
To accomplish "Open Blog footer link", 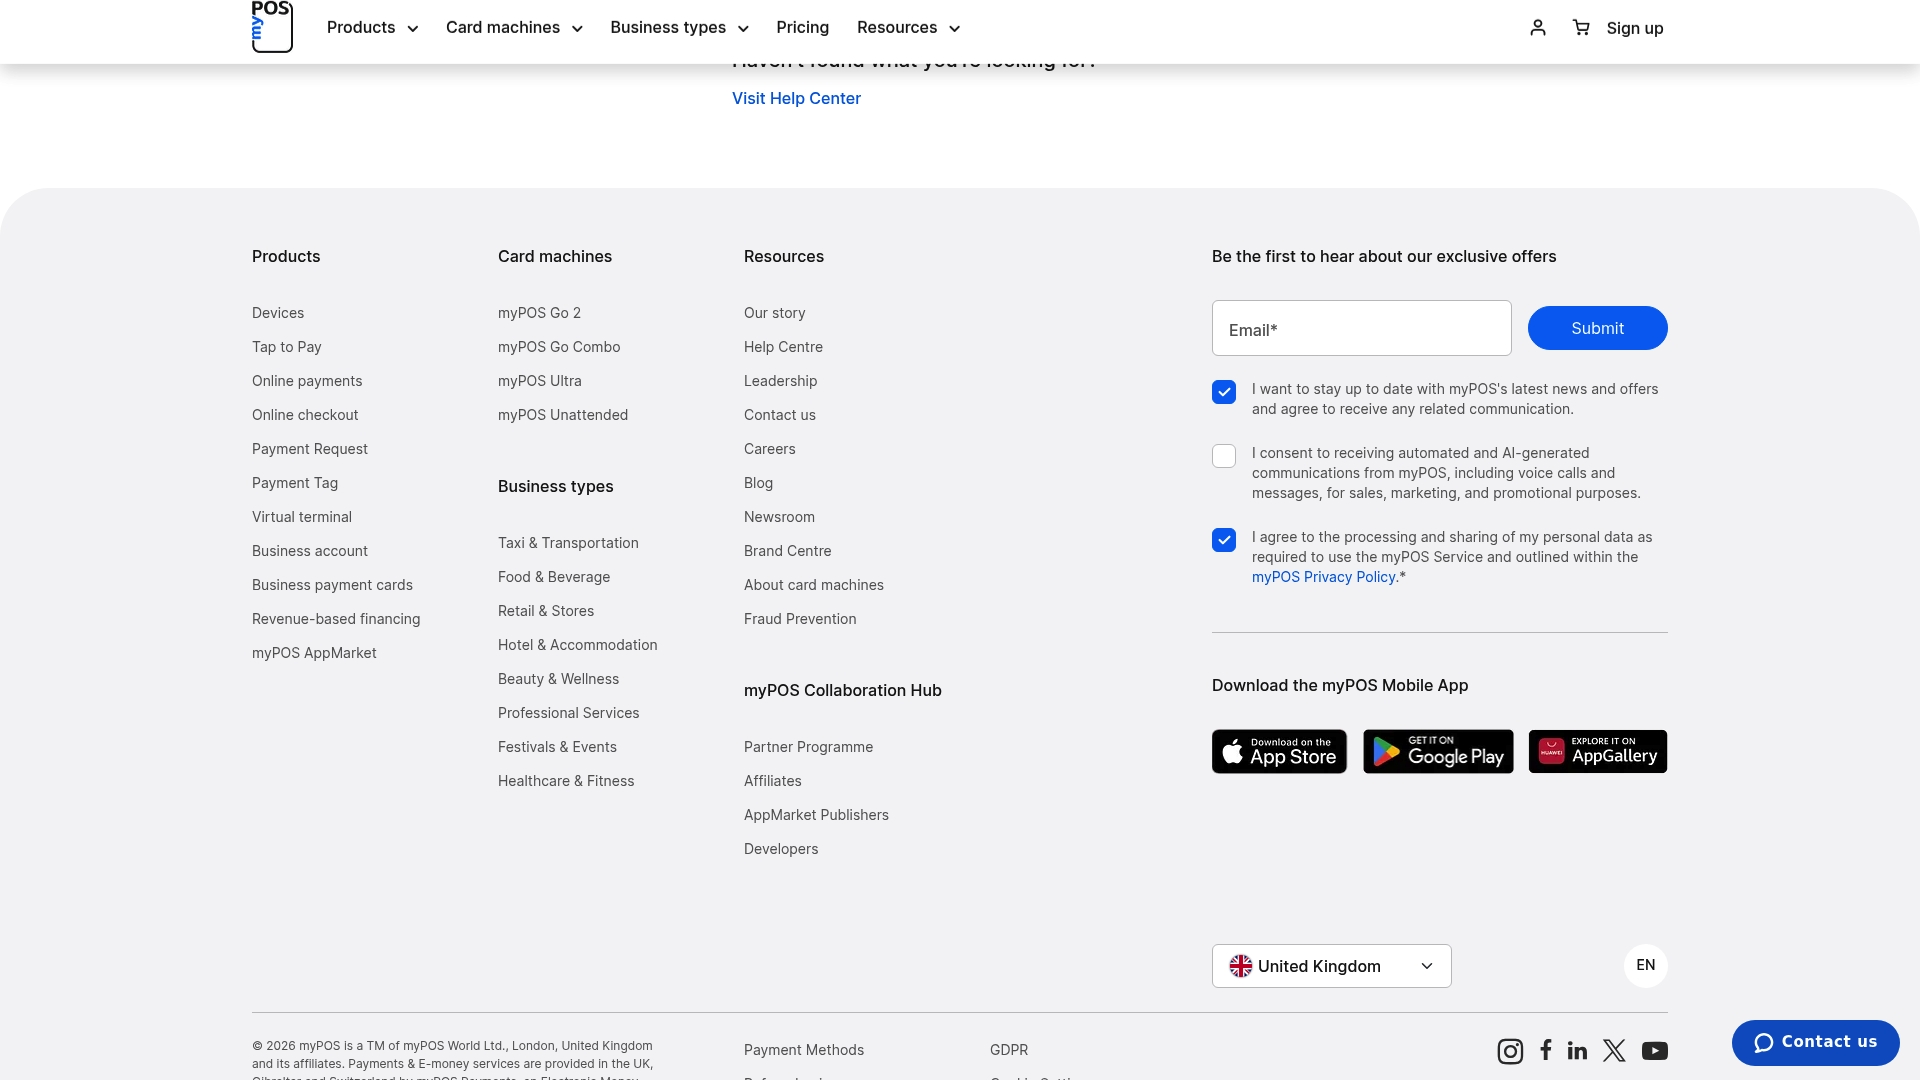I will (758, 483).
